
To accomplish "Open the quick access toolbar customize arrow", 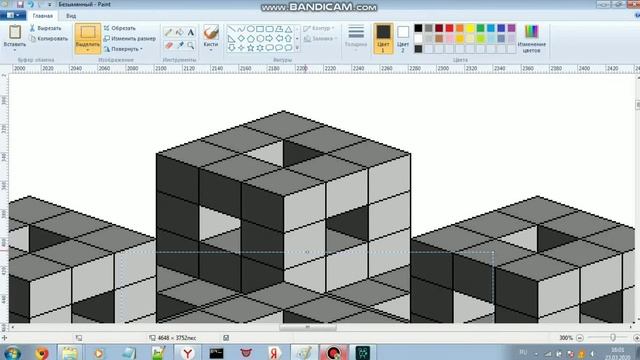I will 50,5.
